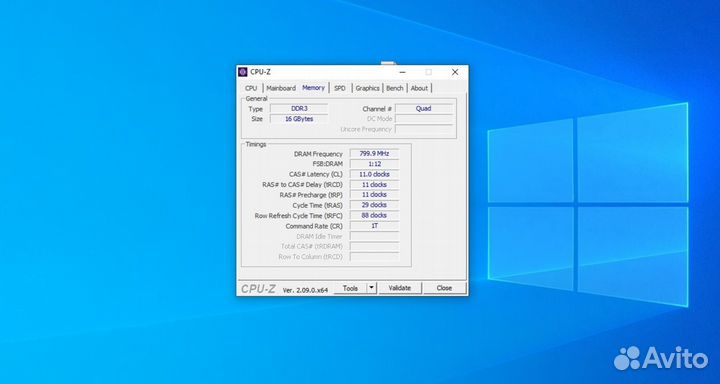Viewport: 720px width, 384px height.
Task: Click the Row Refresh Cycle Time (tRFC) label
Action: pyautogui.click(x=298, y=215)
